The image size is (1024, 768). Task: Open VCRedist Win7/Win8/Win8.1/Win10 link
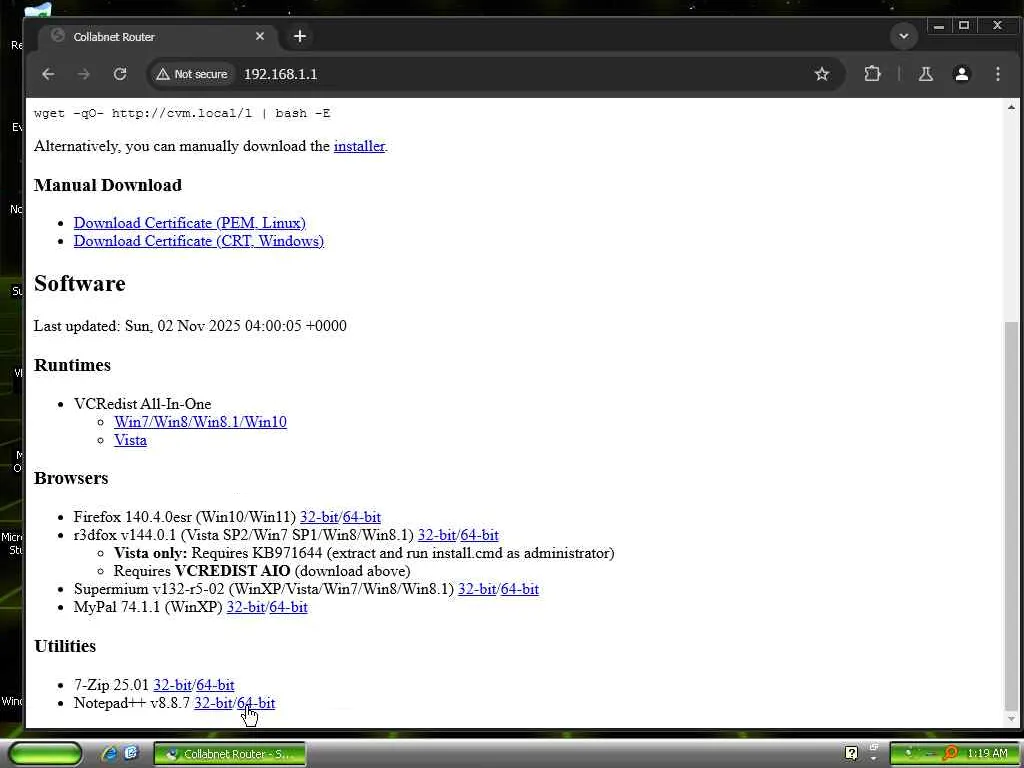pyautogui.click(x=200, y=422)
